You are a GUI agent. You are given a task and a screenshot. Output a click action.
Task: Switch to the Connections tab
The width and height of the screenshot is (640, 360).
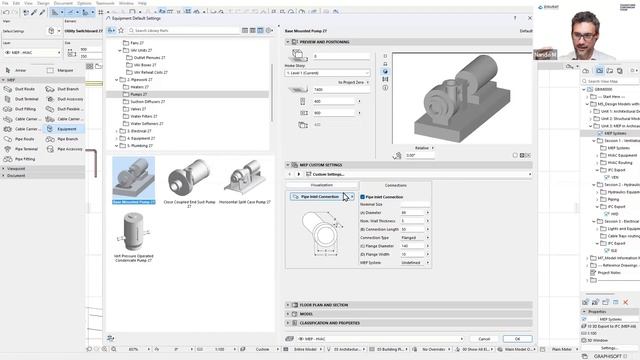[396, 185]
